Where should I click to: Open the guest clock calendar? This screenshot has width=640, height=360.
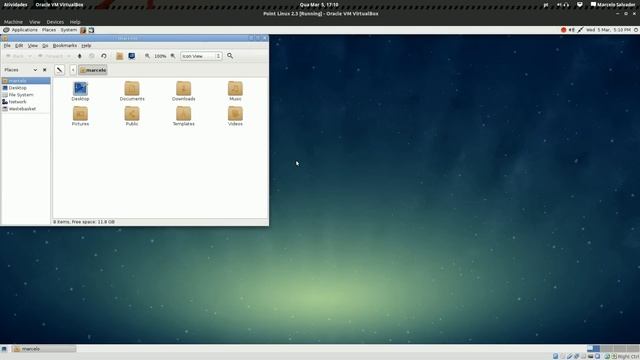tap(609, 30)
